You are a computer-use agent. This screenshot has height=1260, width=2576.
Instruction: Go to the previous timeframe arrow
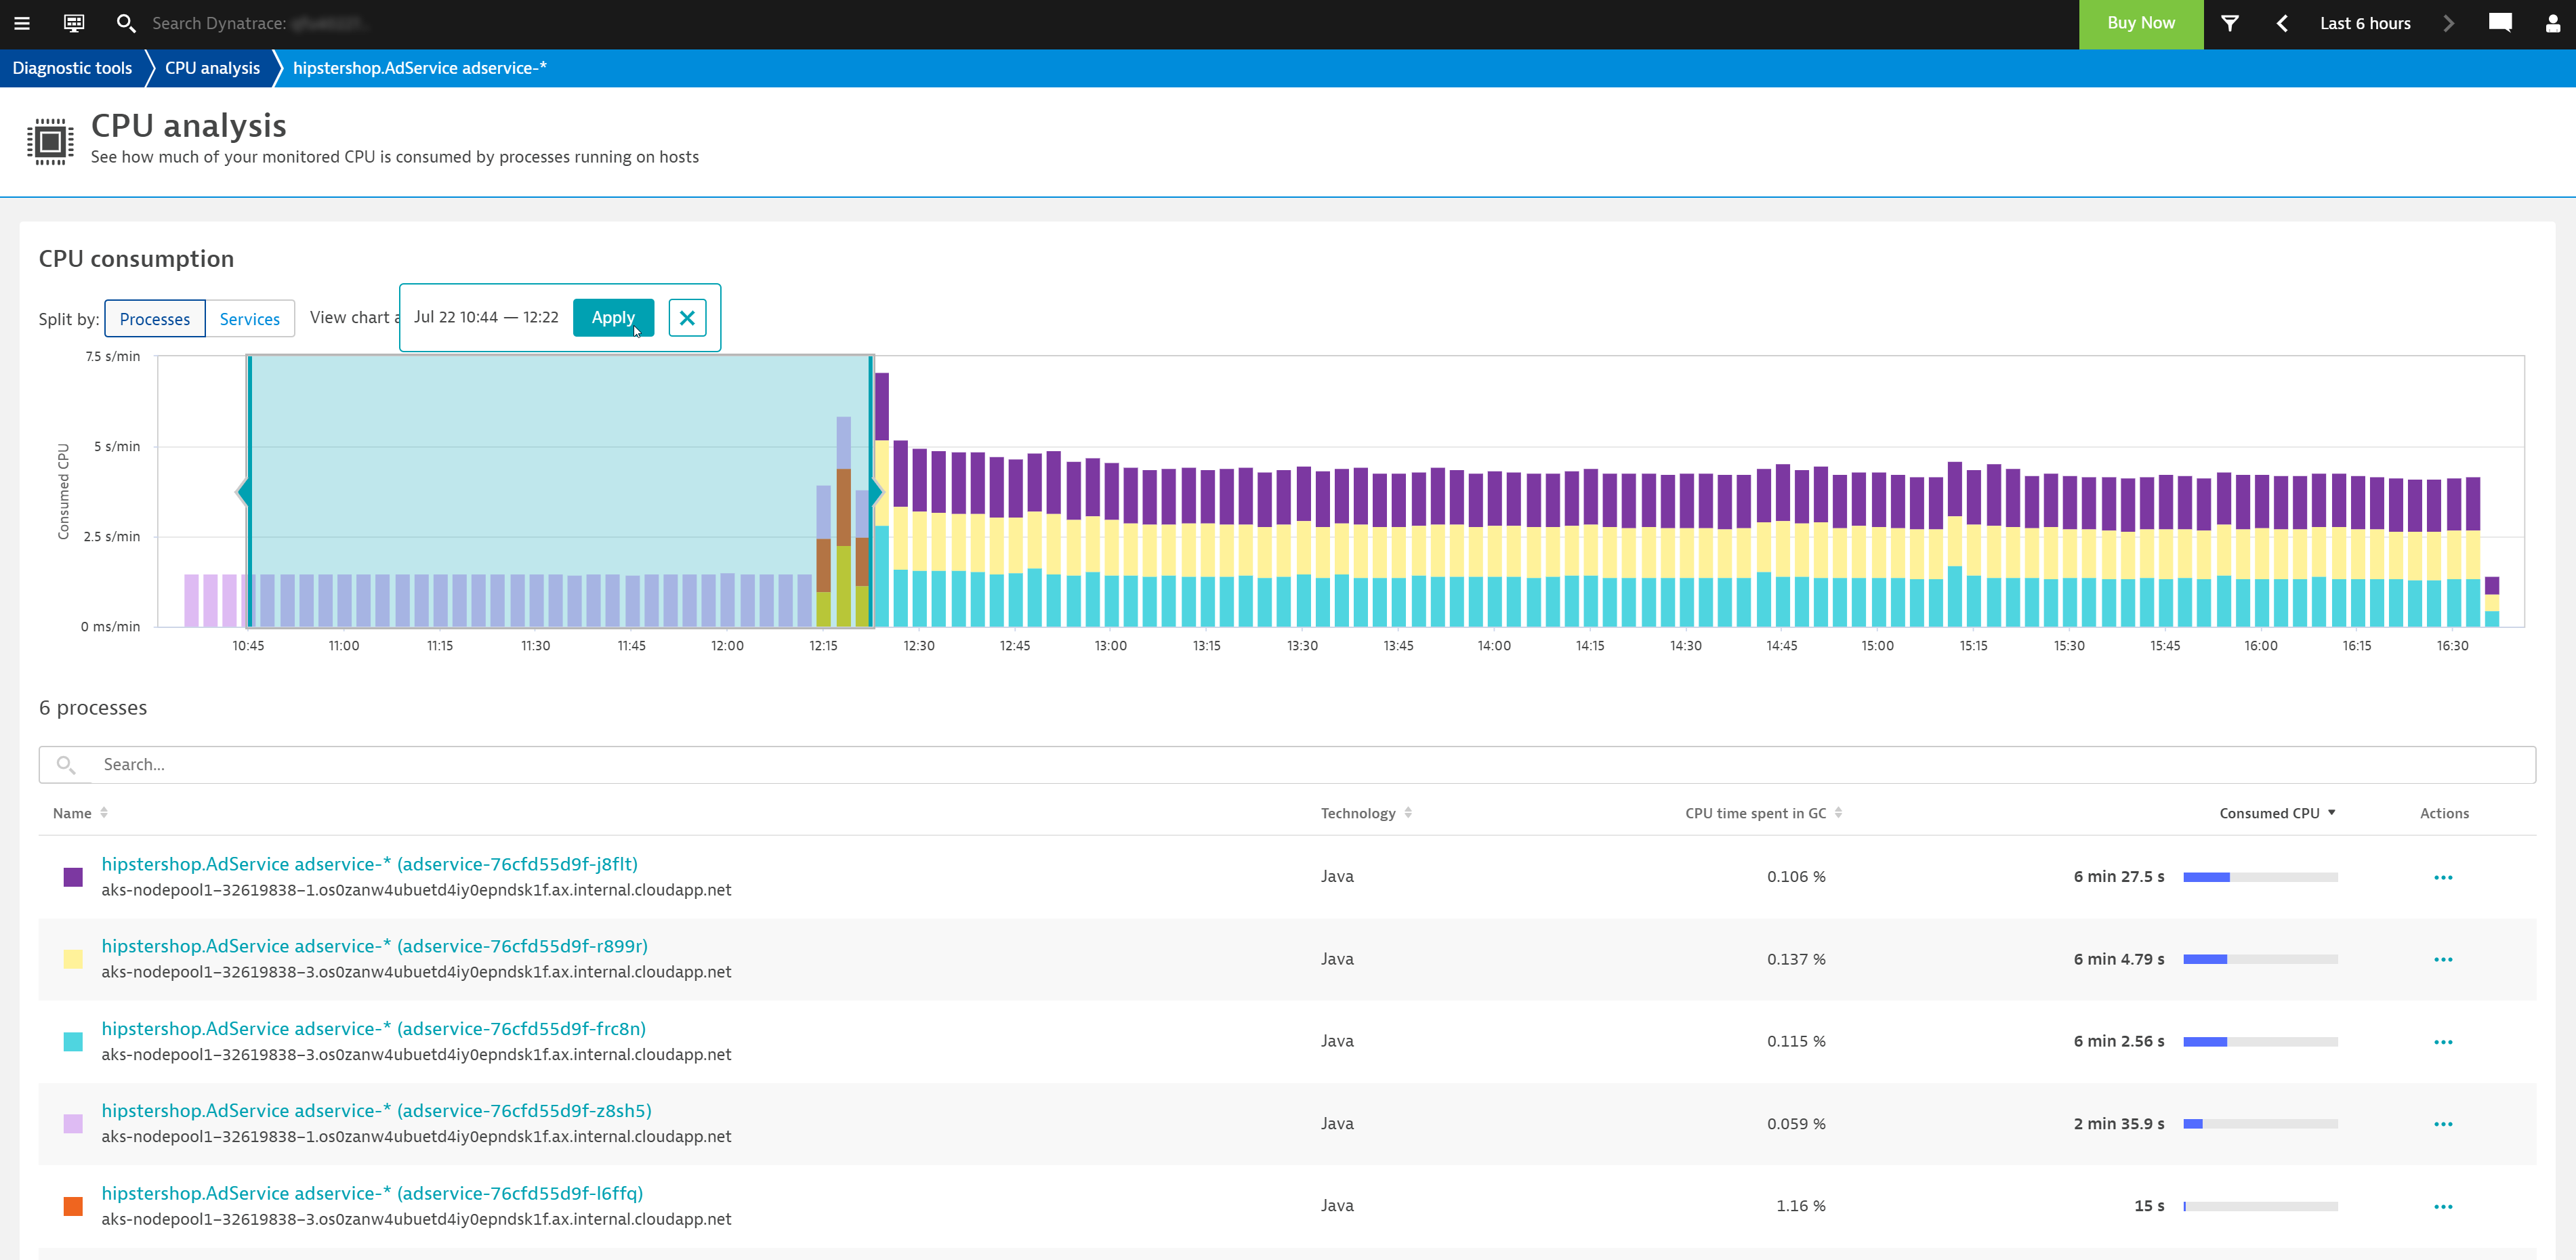[x=2282, y=23]
